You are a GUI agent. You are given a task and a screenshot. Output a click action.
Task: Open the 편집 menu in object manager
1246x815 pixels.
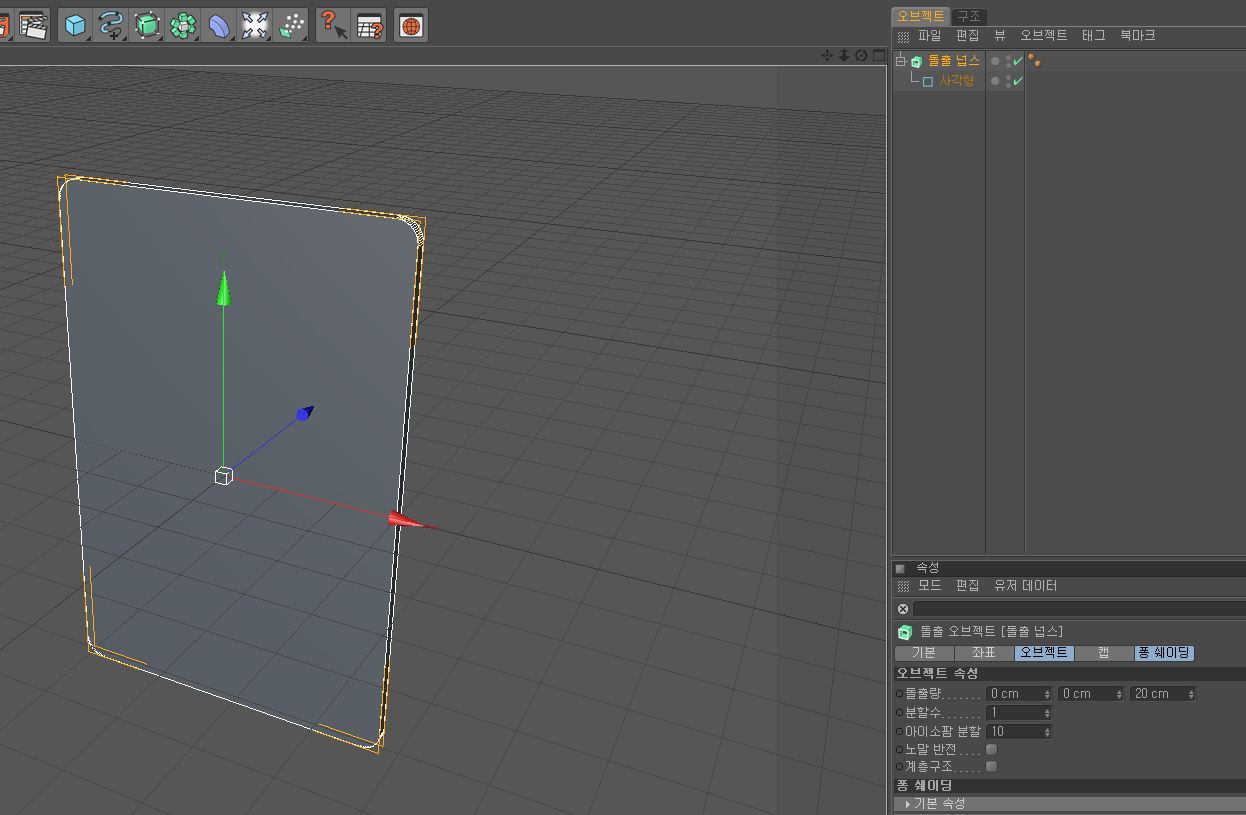coord(967,36)
